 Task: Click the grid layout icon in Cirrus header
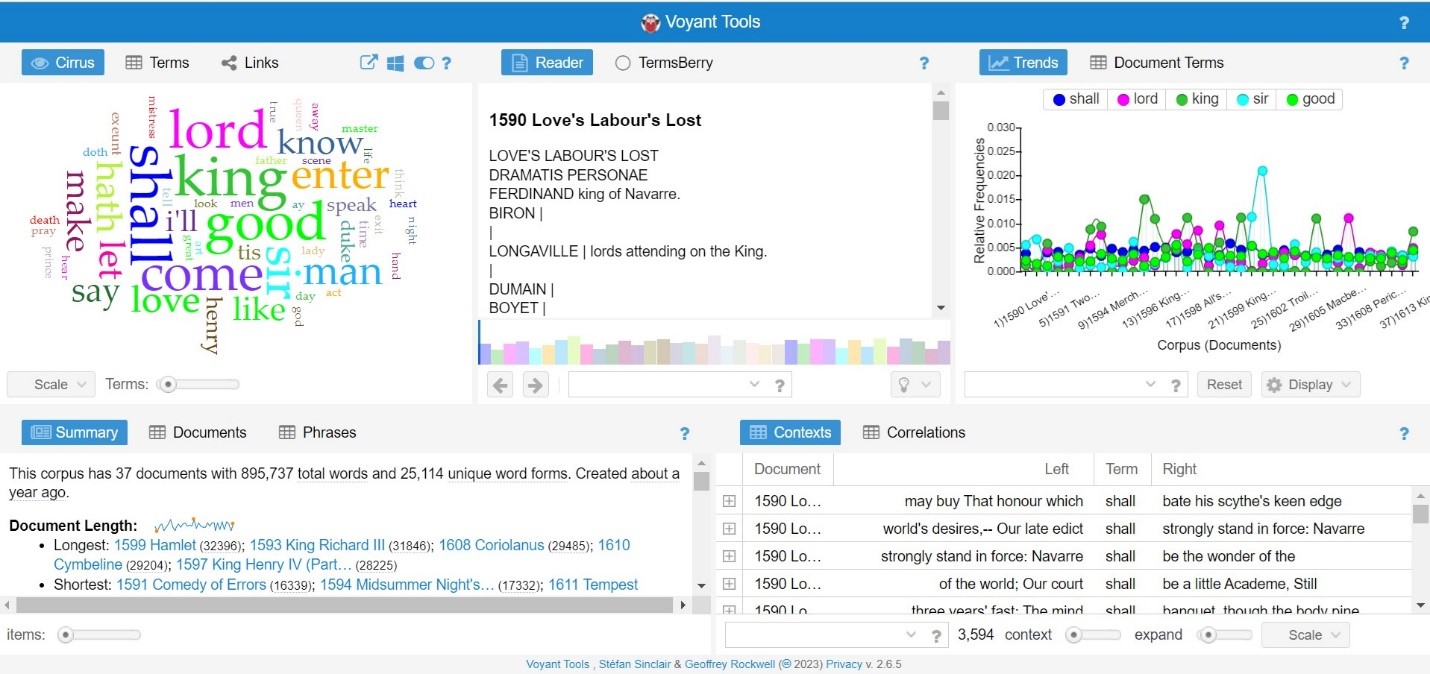tap(396, 63)
